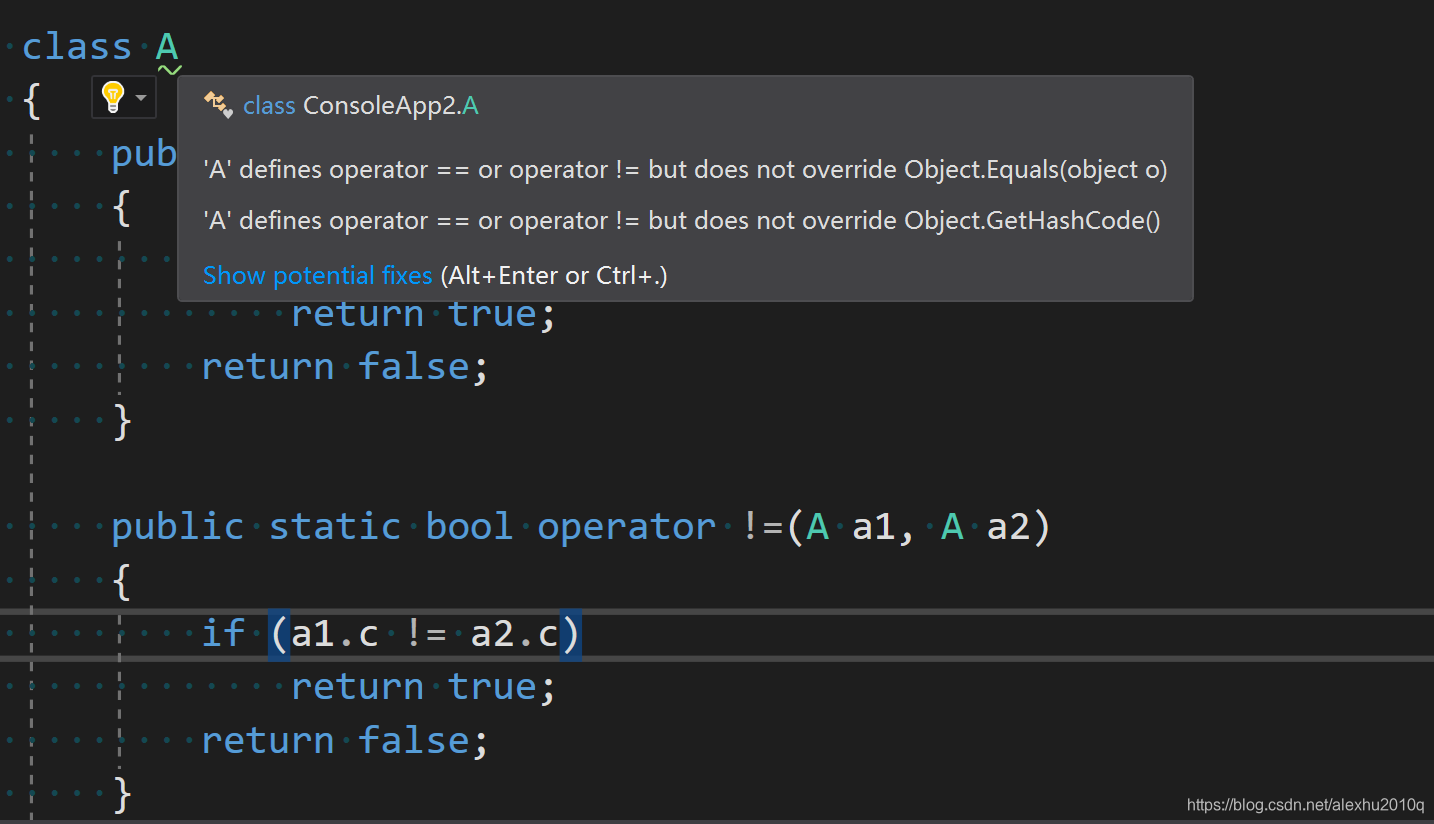Viewport: 1434px width, 824px height.
Task: Click 'public' keyword of operator != declaration
Action: click(x=178, y=527)
